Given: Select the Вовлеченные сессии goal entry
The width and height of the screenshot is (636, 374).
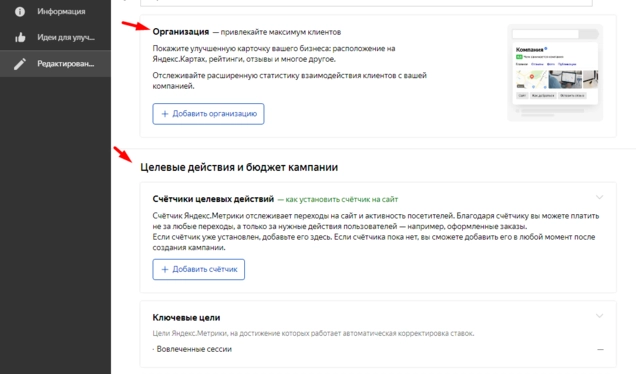Looking at the screenshot, I should pos(194,349).
